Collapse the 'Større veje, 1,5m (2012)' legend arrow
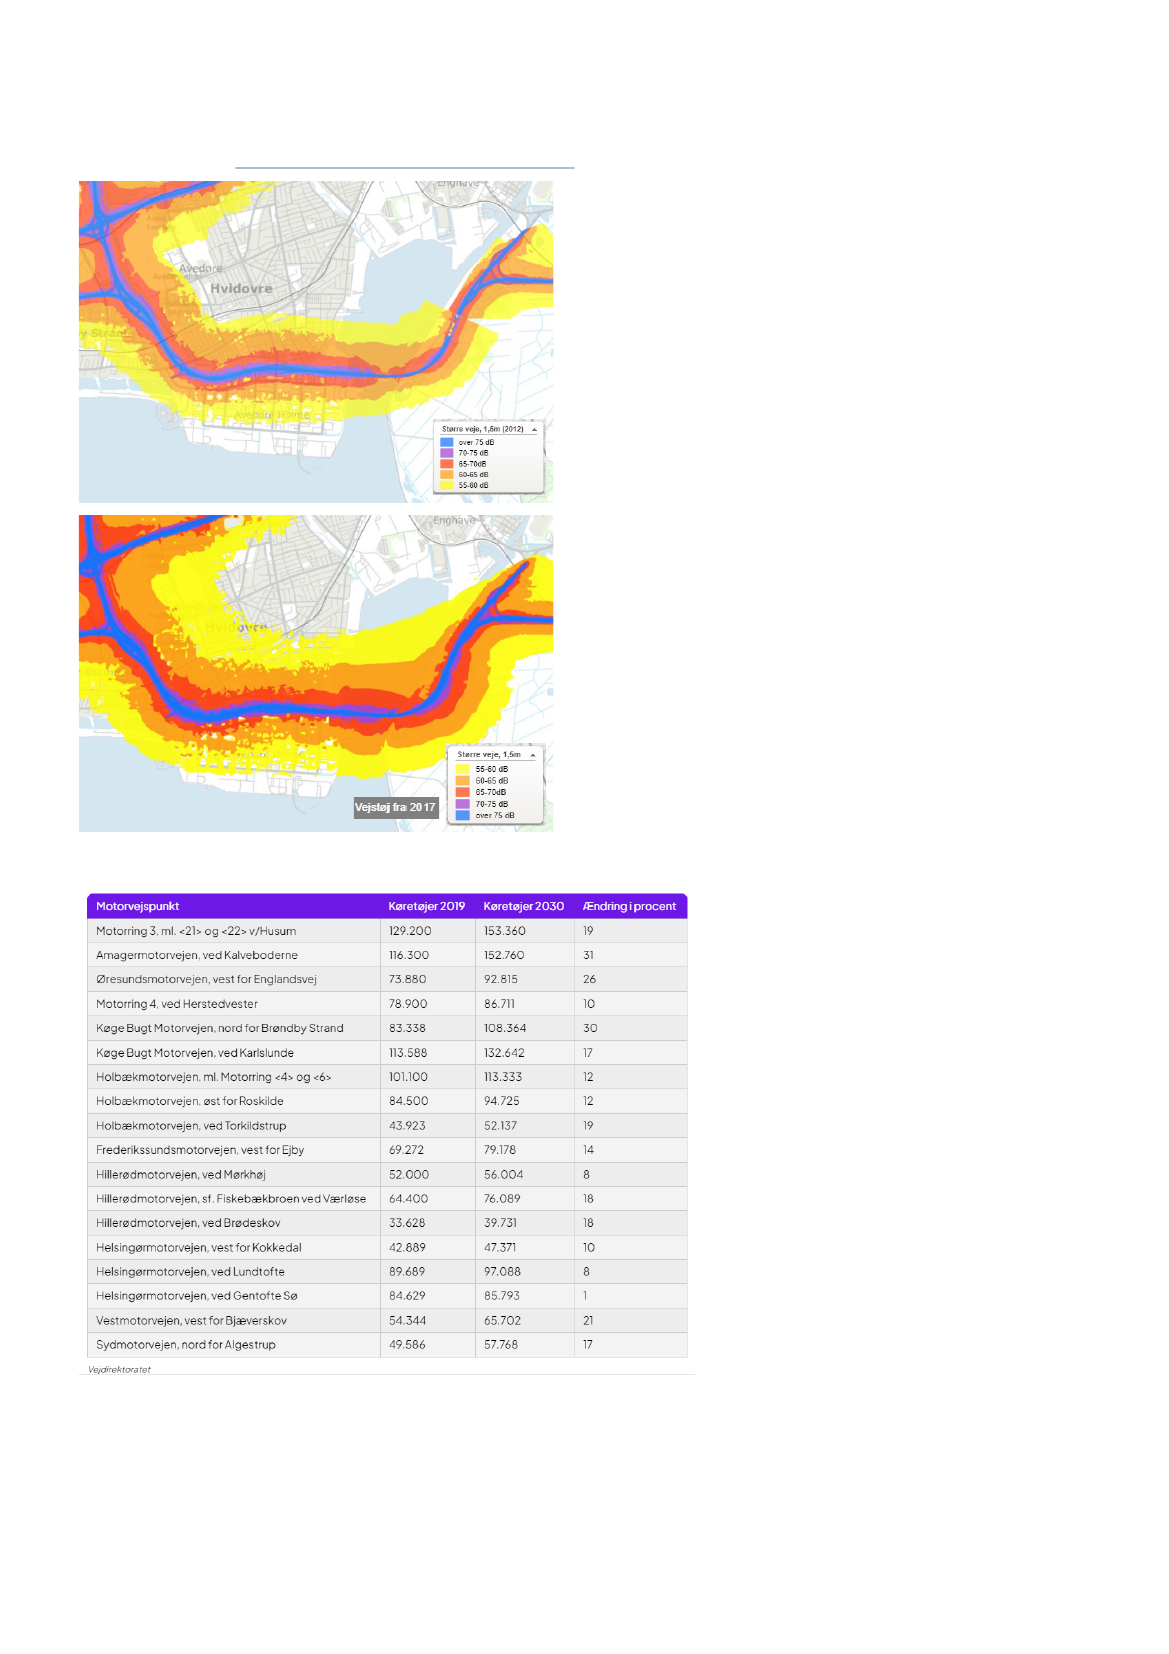 coord(534,429)
